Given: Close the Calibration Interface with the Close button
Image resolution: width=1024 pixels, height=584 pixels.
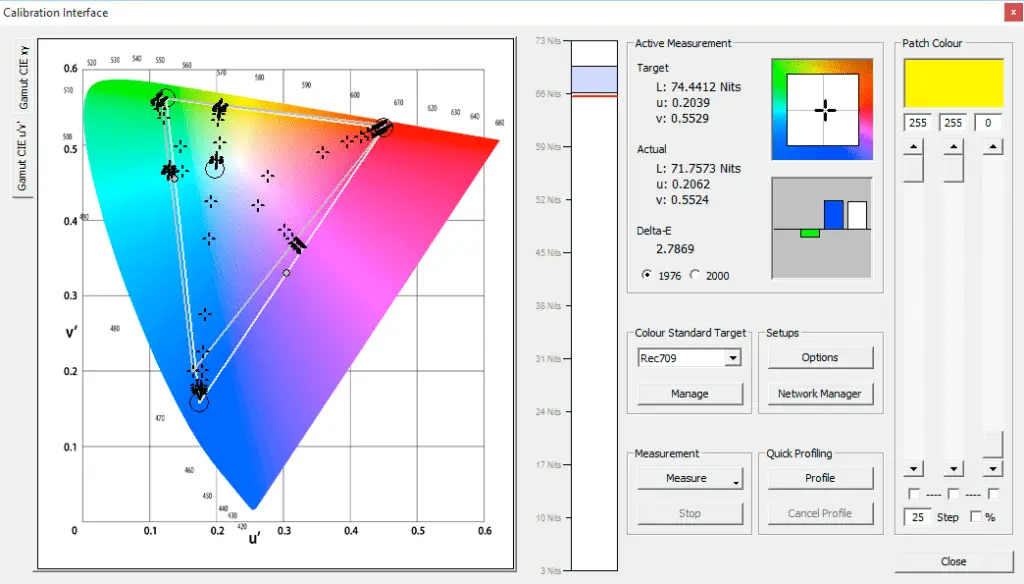Looking at the screenshot, I should [x=952, y=561].
